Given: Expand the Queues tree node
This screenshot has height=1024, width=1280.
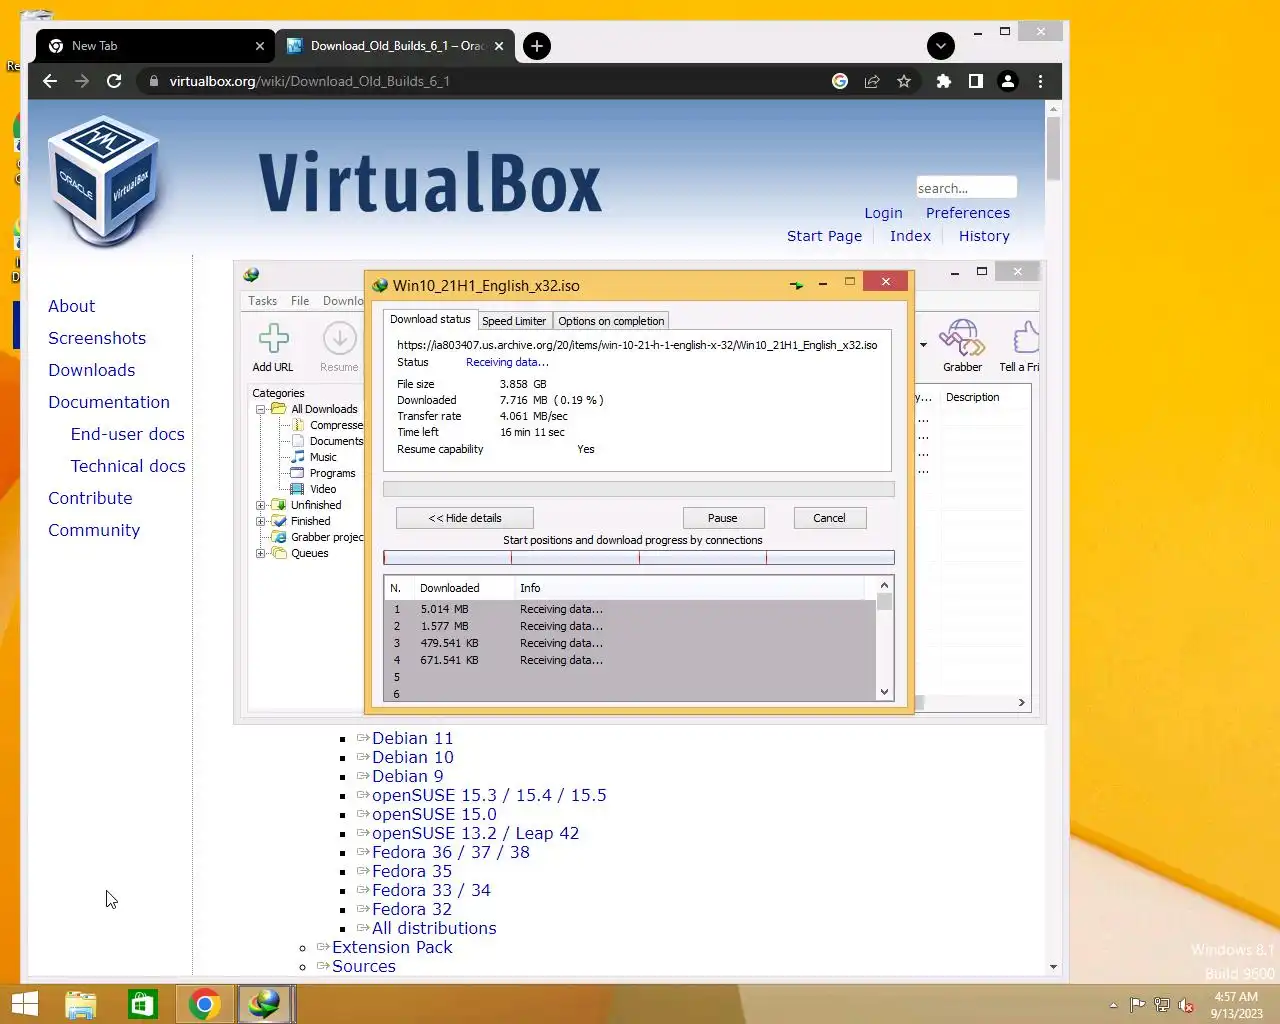Looking at the screenshot, I should pos(260,553).
